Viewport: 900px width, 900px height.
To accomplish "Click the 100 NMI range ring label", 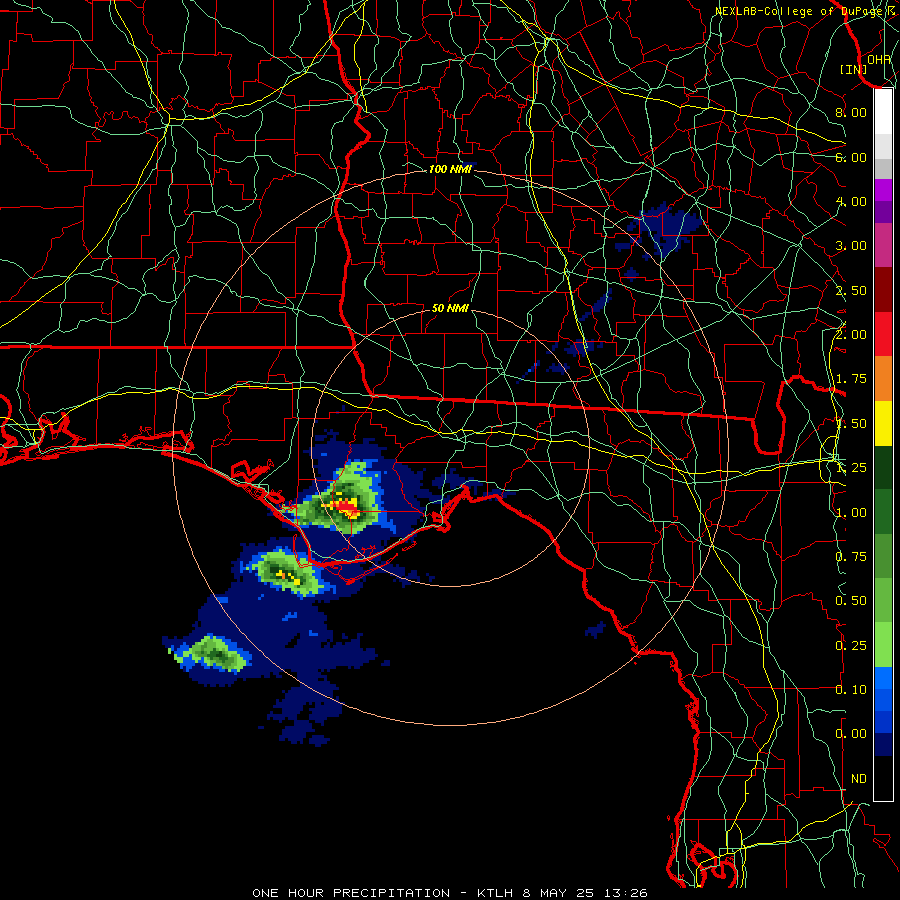I will pyautogui.click(x=450, y=169).
